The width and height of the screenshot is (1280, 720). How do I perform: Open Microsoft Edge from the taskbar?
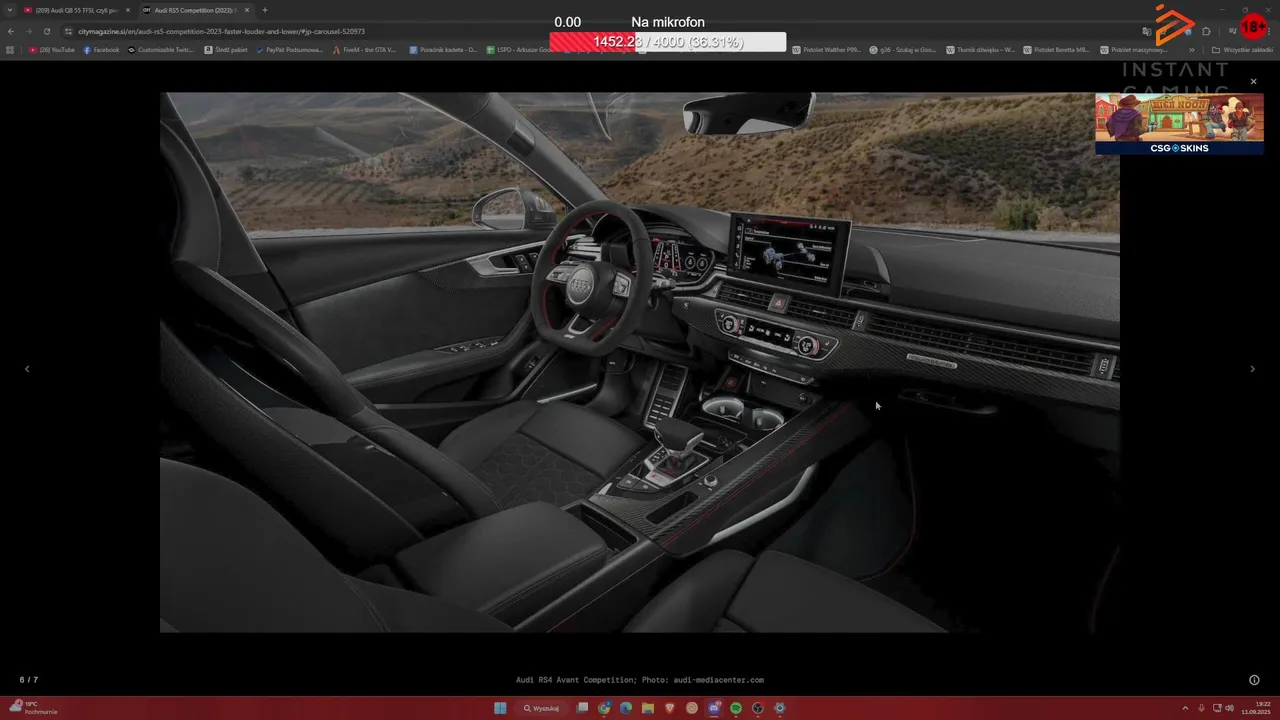pyautogui.click(x=626, y=708)
